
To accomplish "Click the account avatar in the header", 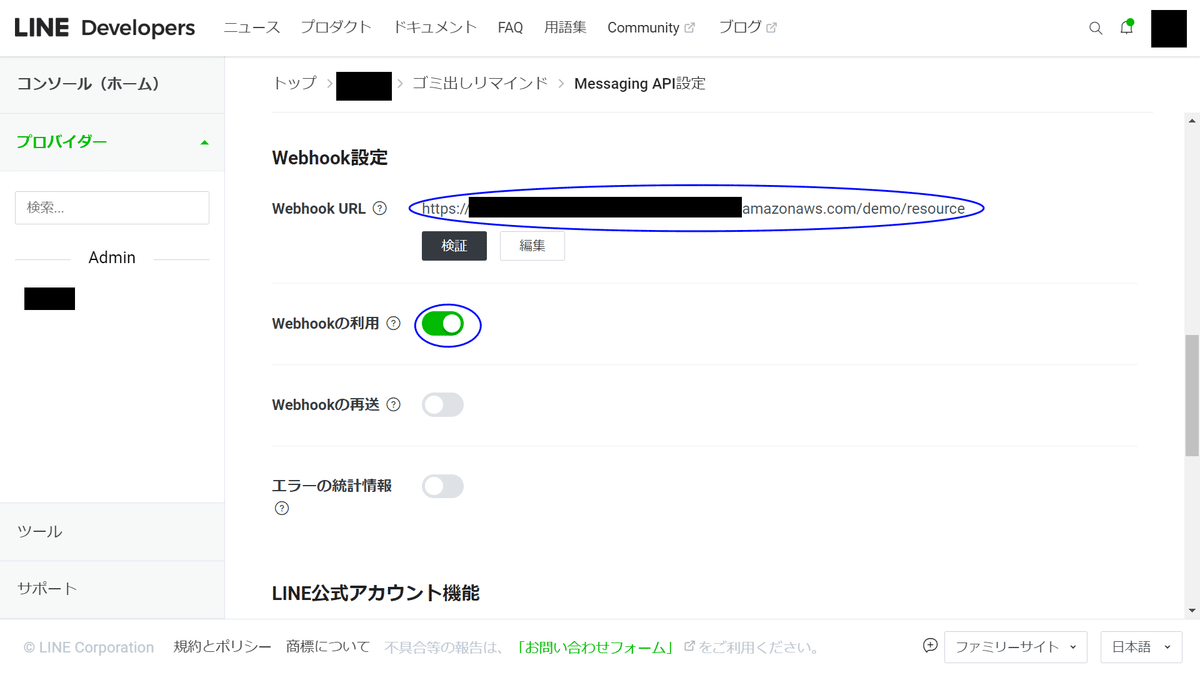I will [1168, 29].
